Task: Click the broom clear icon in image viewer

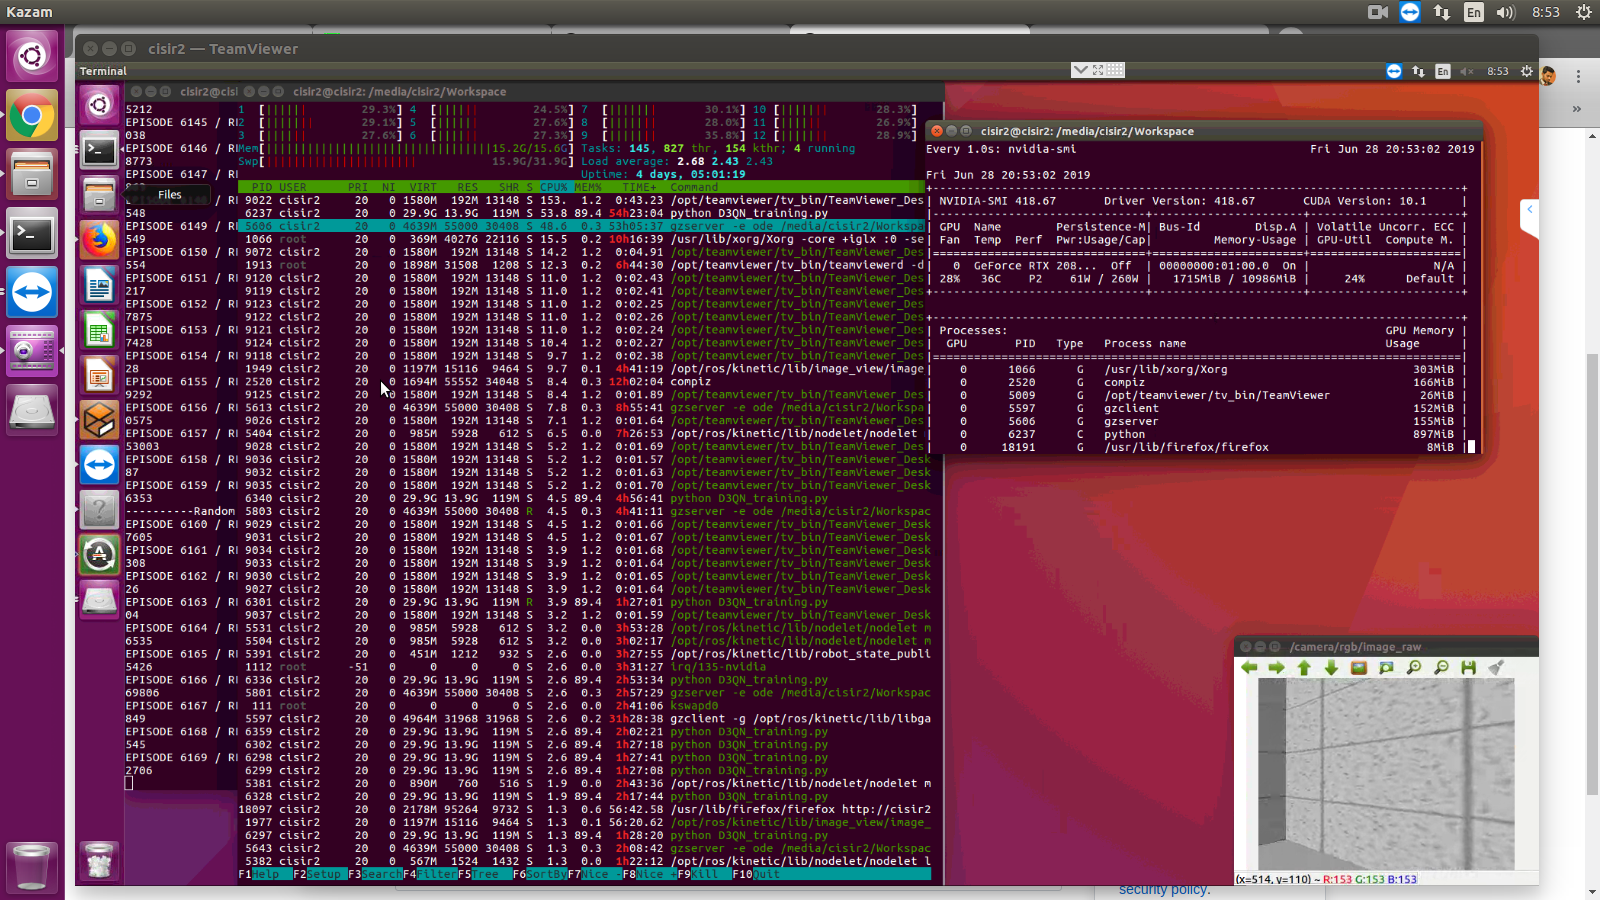Action: click(1496, 668)
